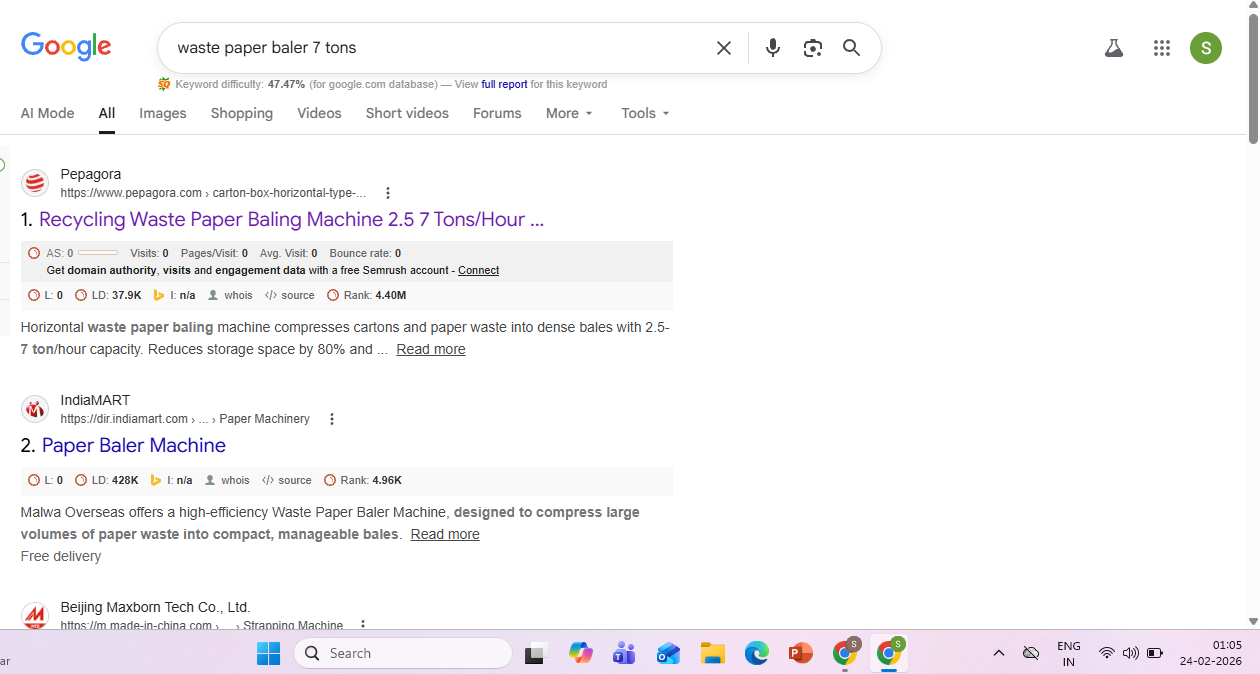1260x674 pixels.
Task: Open the volume speaker tray icon
Action: point(1130,653)
